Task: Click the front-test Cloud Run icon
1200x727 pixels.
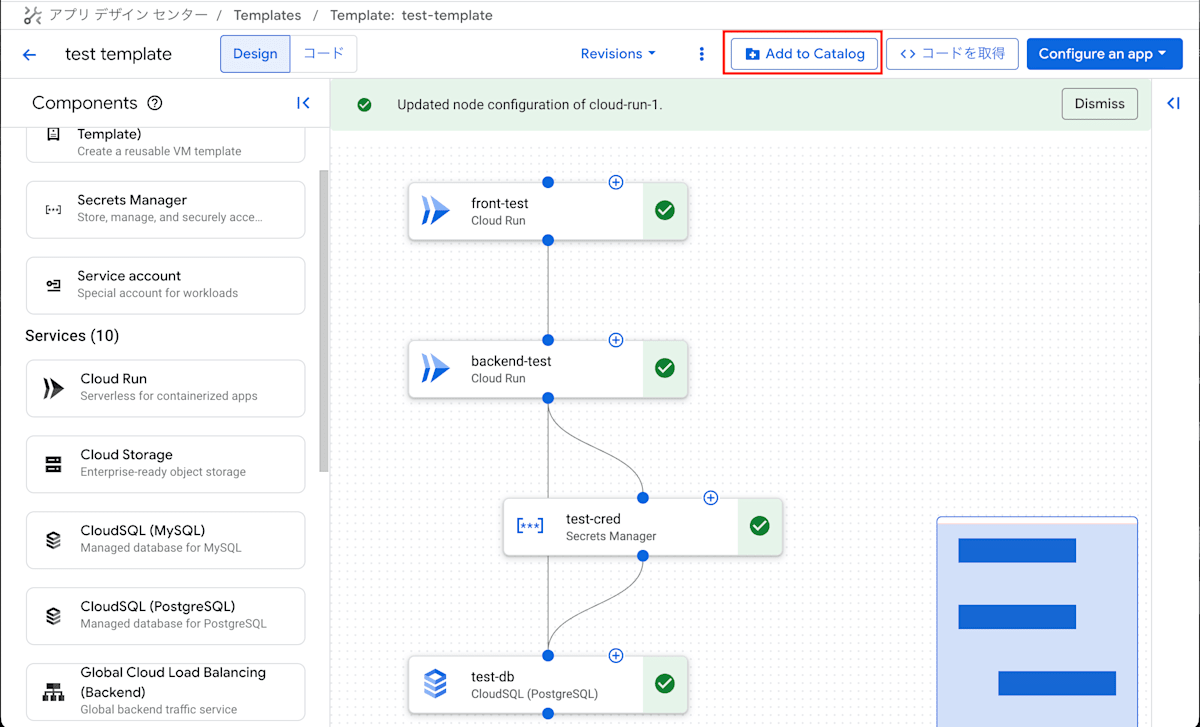Action: [x=435, y=211]
